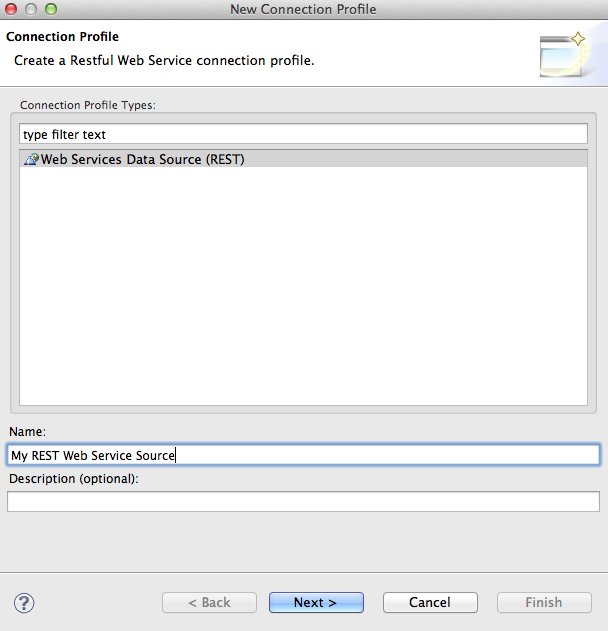Image resolution: width=608 pixels, height=631 pixels.
Task: Go to the next wizard page with Next
Action: pos(316,602)
